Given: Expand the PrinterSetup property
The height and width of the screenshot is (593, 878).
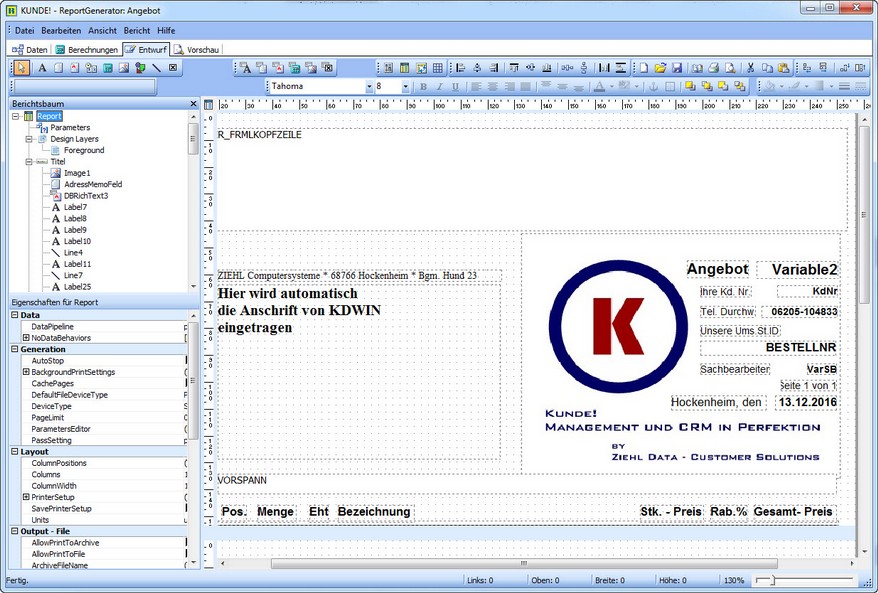Looking at the screenshot, I should pos(26,497).
